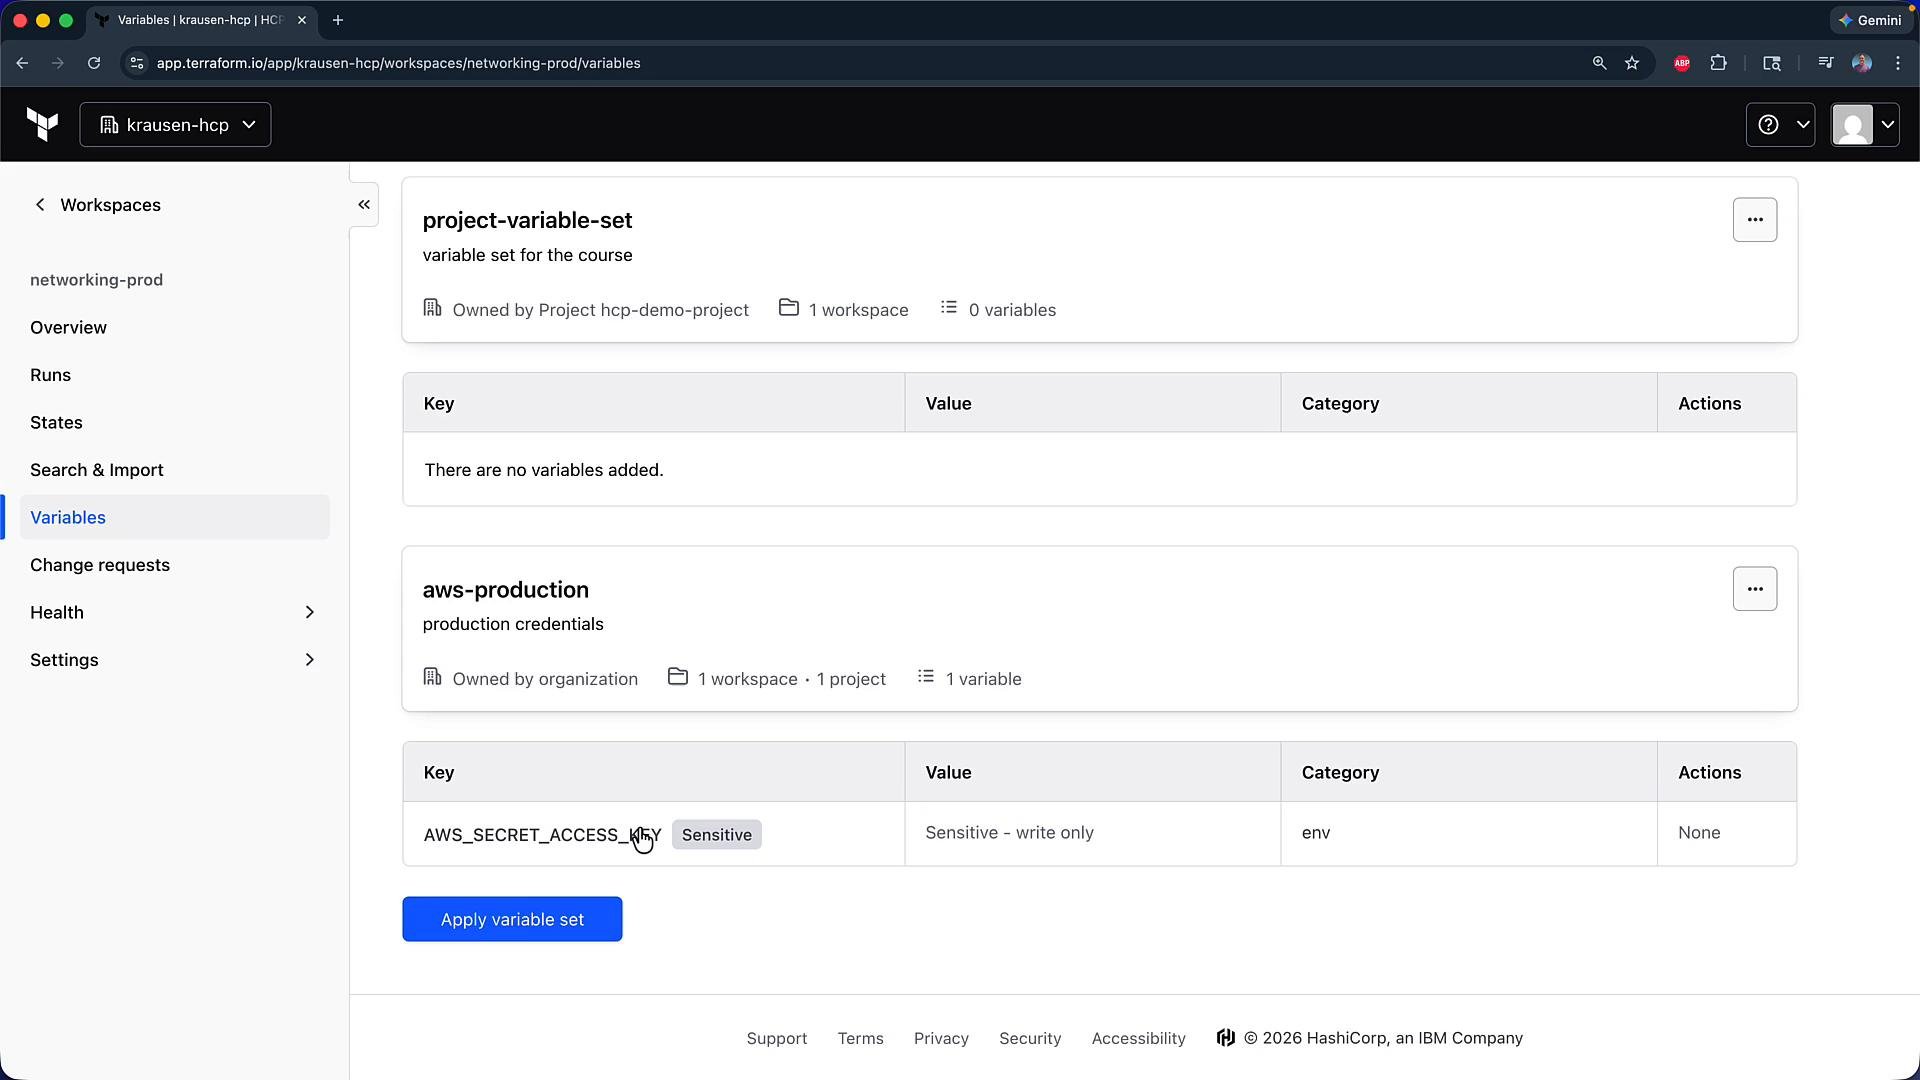Screen dimensions: 1920x1080
Task: Open project-variable-set ellipsis actions menu
Action: 1755,220
